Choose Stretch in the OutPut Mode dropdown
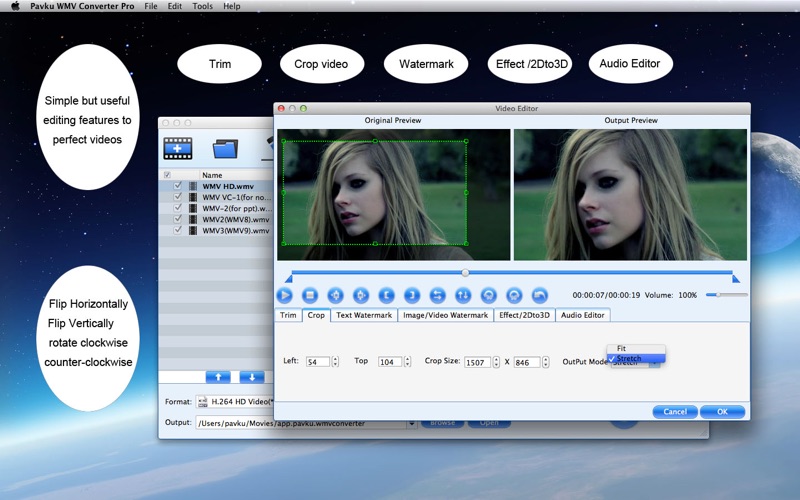The width and height of the screenshot is (800, 500). [636, 358]
